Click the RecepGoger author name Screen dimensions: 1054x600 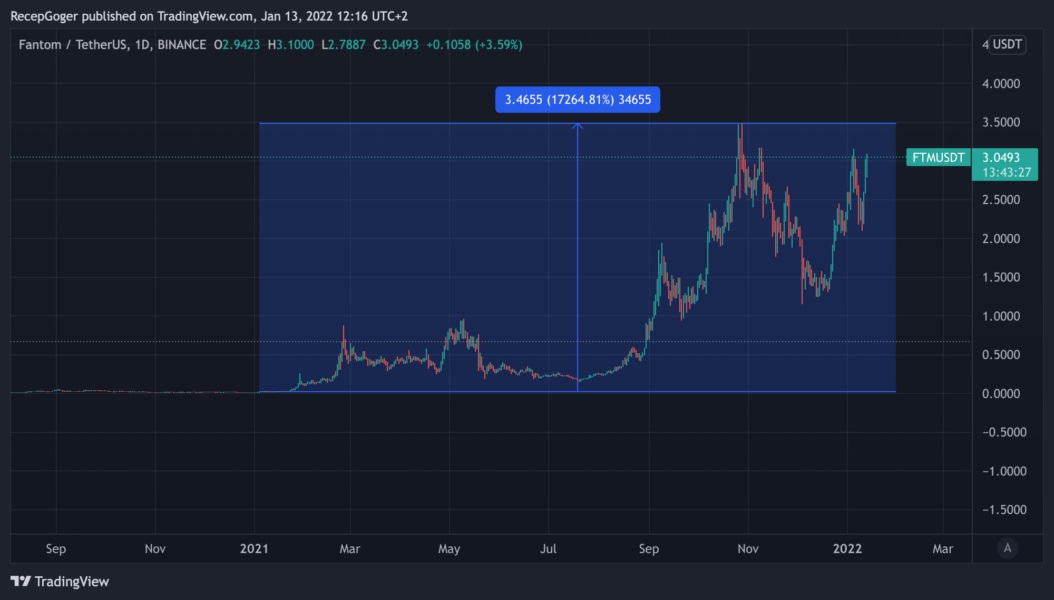point(44,16)
